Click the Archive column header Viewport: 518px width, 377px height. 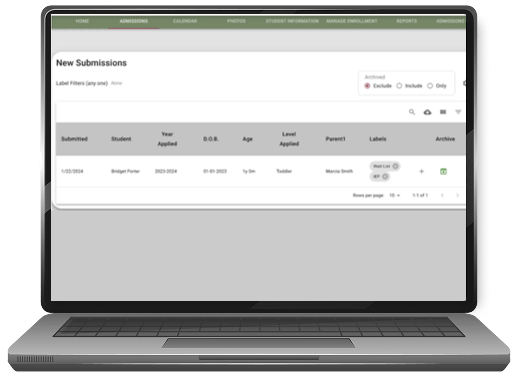(445, 139)
